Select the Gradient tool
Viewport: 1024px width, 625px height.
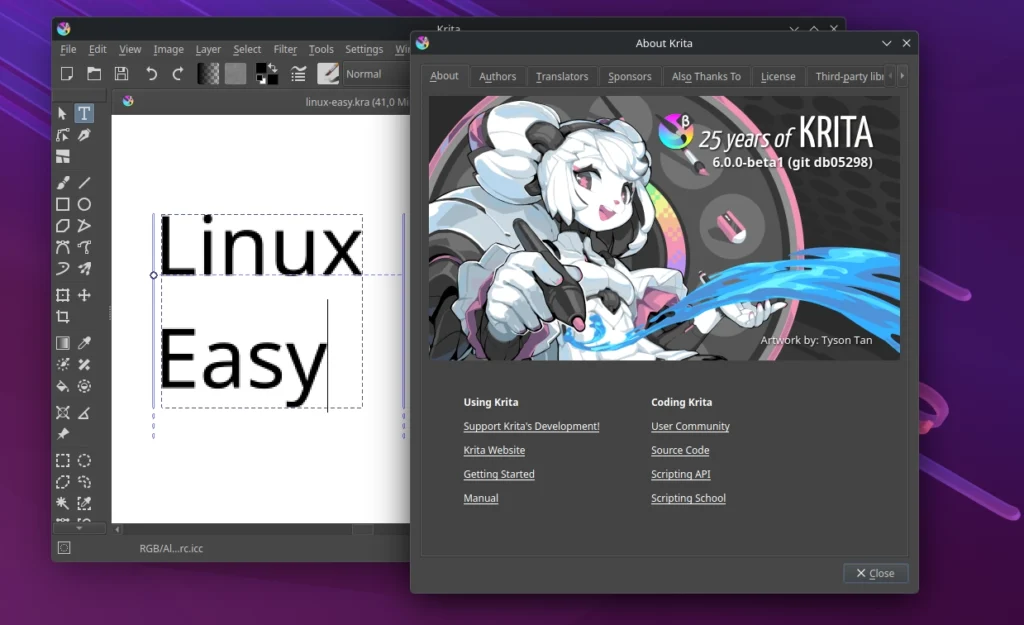click(62, 342)
